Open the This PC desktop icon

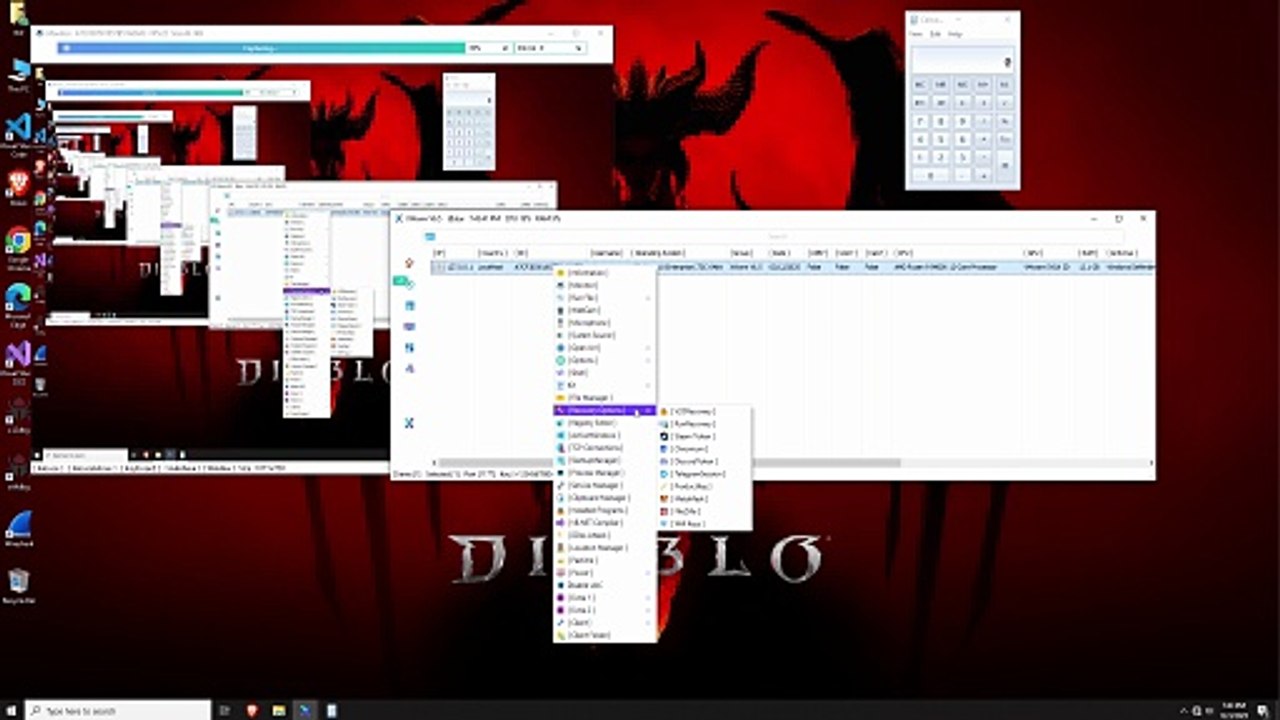click(18, 74)
